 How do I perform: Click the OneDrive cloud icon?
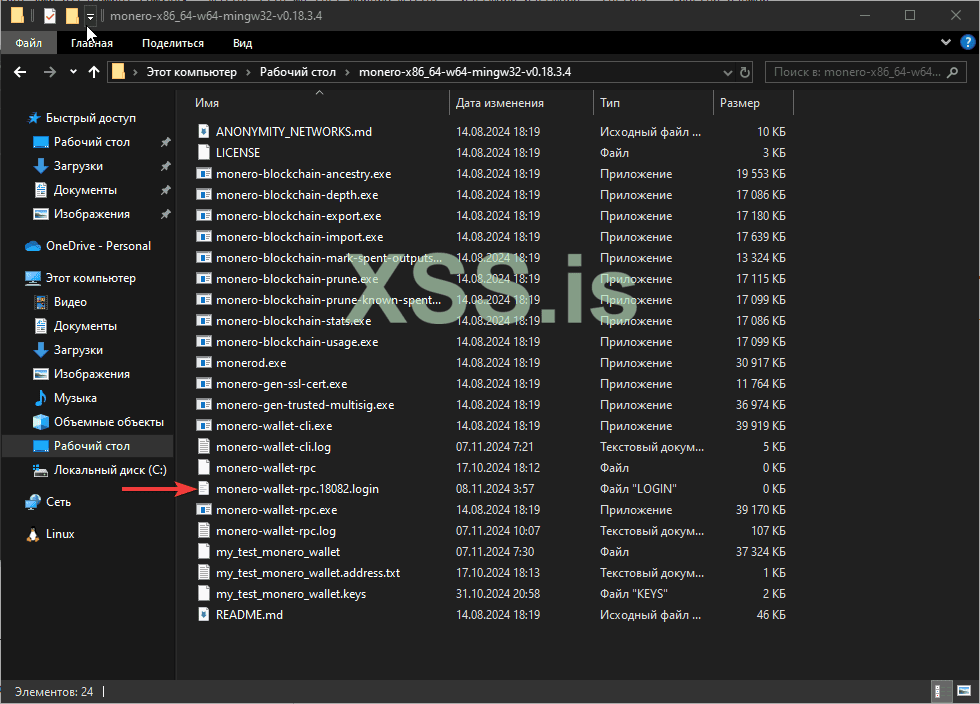[x=32, y=246]
